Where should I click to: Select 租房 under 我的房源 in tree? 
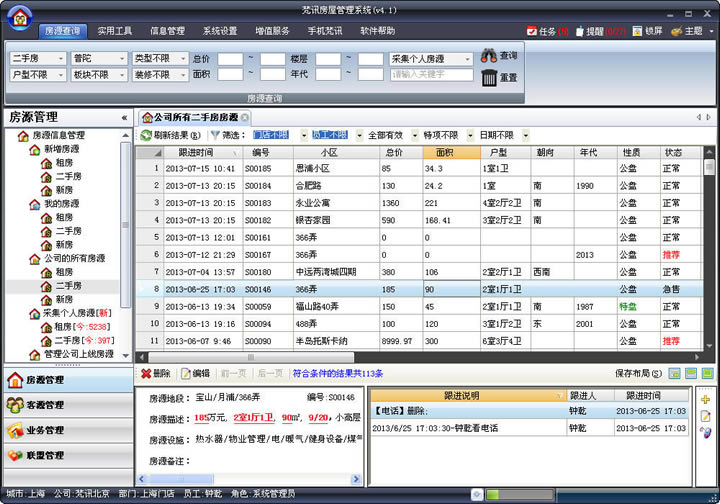(x=63, y=217)
